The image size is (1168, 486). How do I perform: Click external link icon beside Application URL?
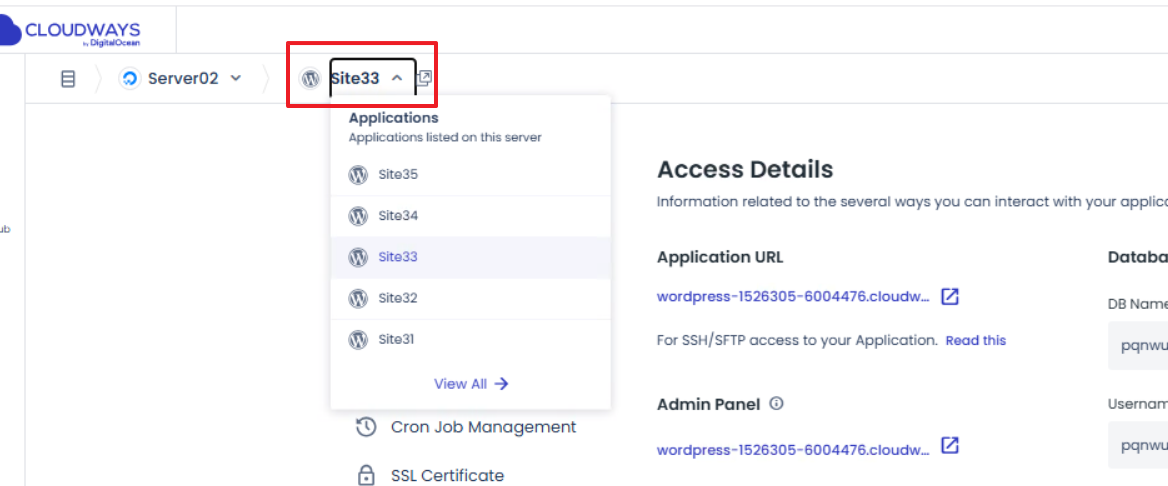click(x=950, y=297)
